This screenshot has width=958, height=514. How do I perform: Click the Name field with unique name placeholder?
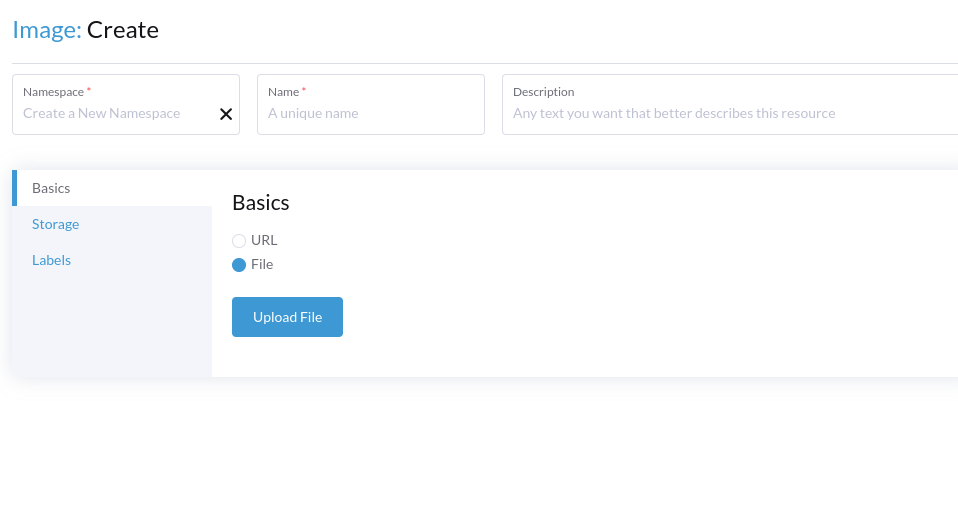pos(370,114)
